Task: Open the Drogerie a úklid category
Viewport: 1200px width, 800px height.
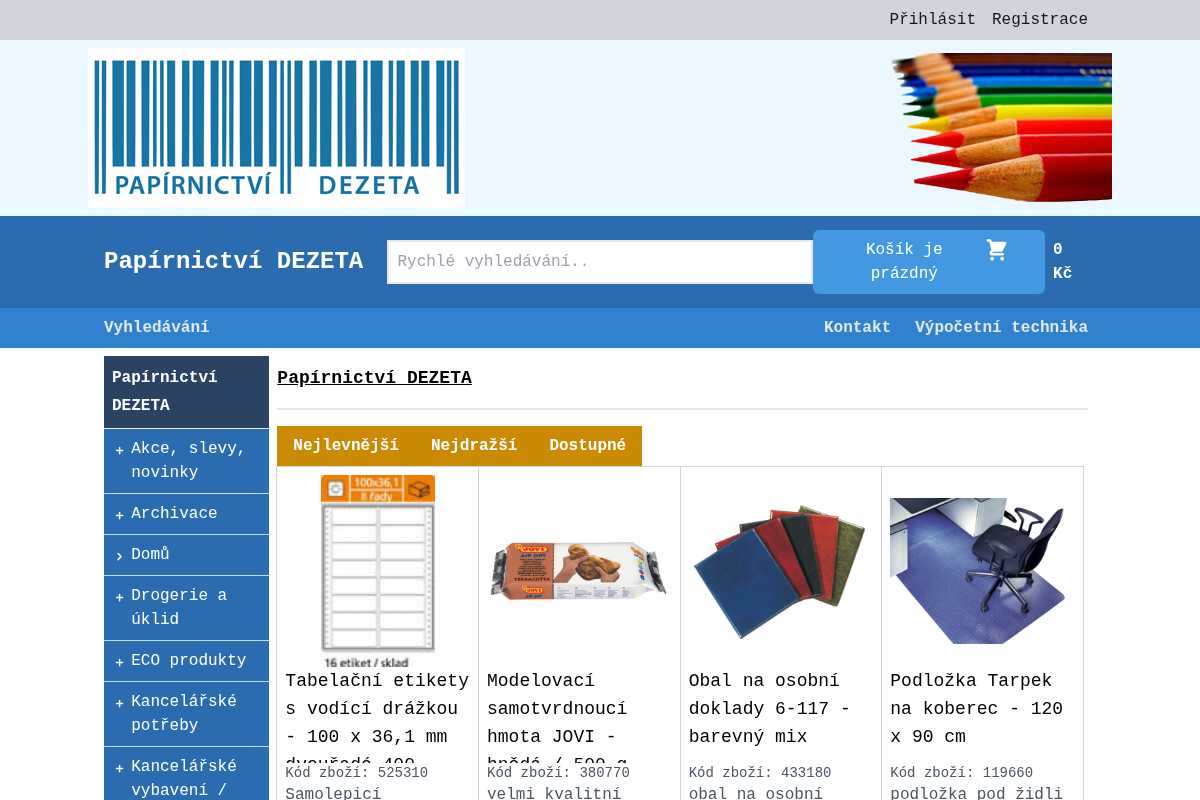Action: coord(179,608)
